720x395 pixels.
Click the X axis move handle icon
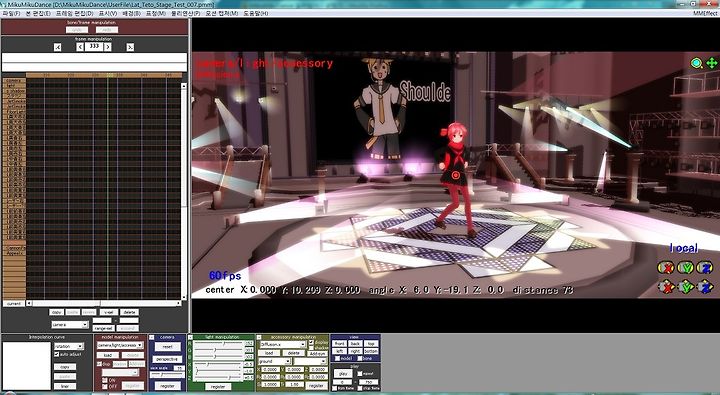[x=666, y=287]
